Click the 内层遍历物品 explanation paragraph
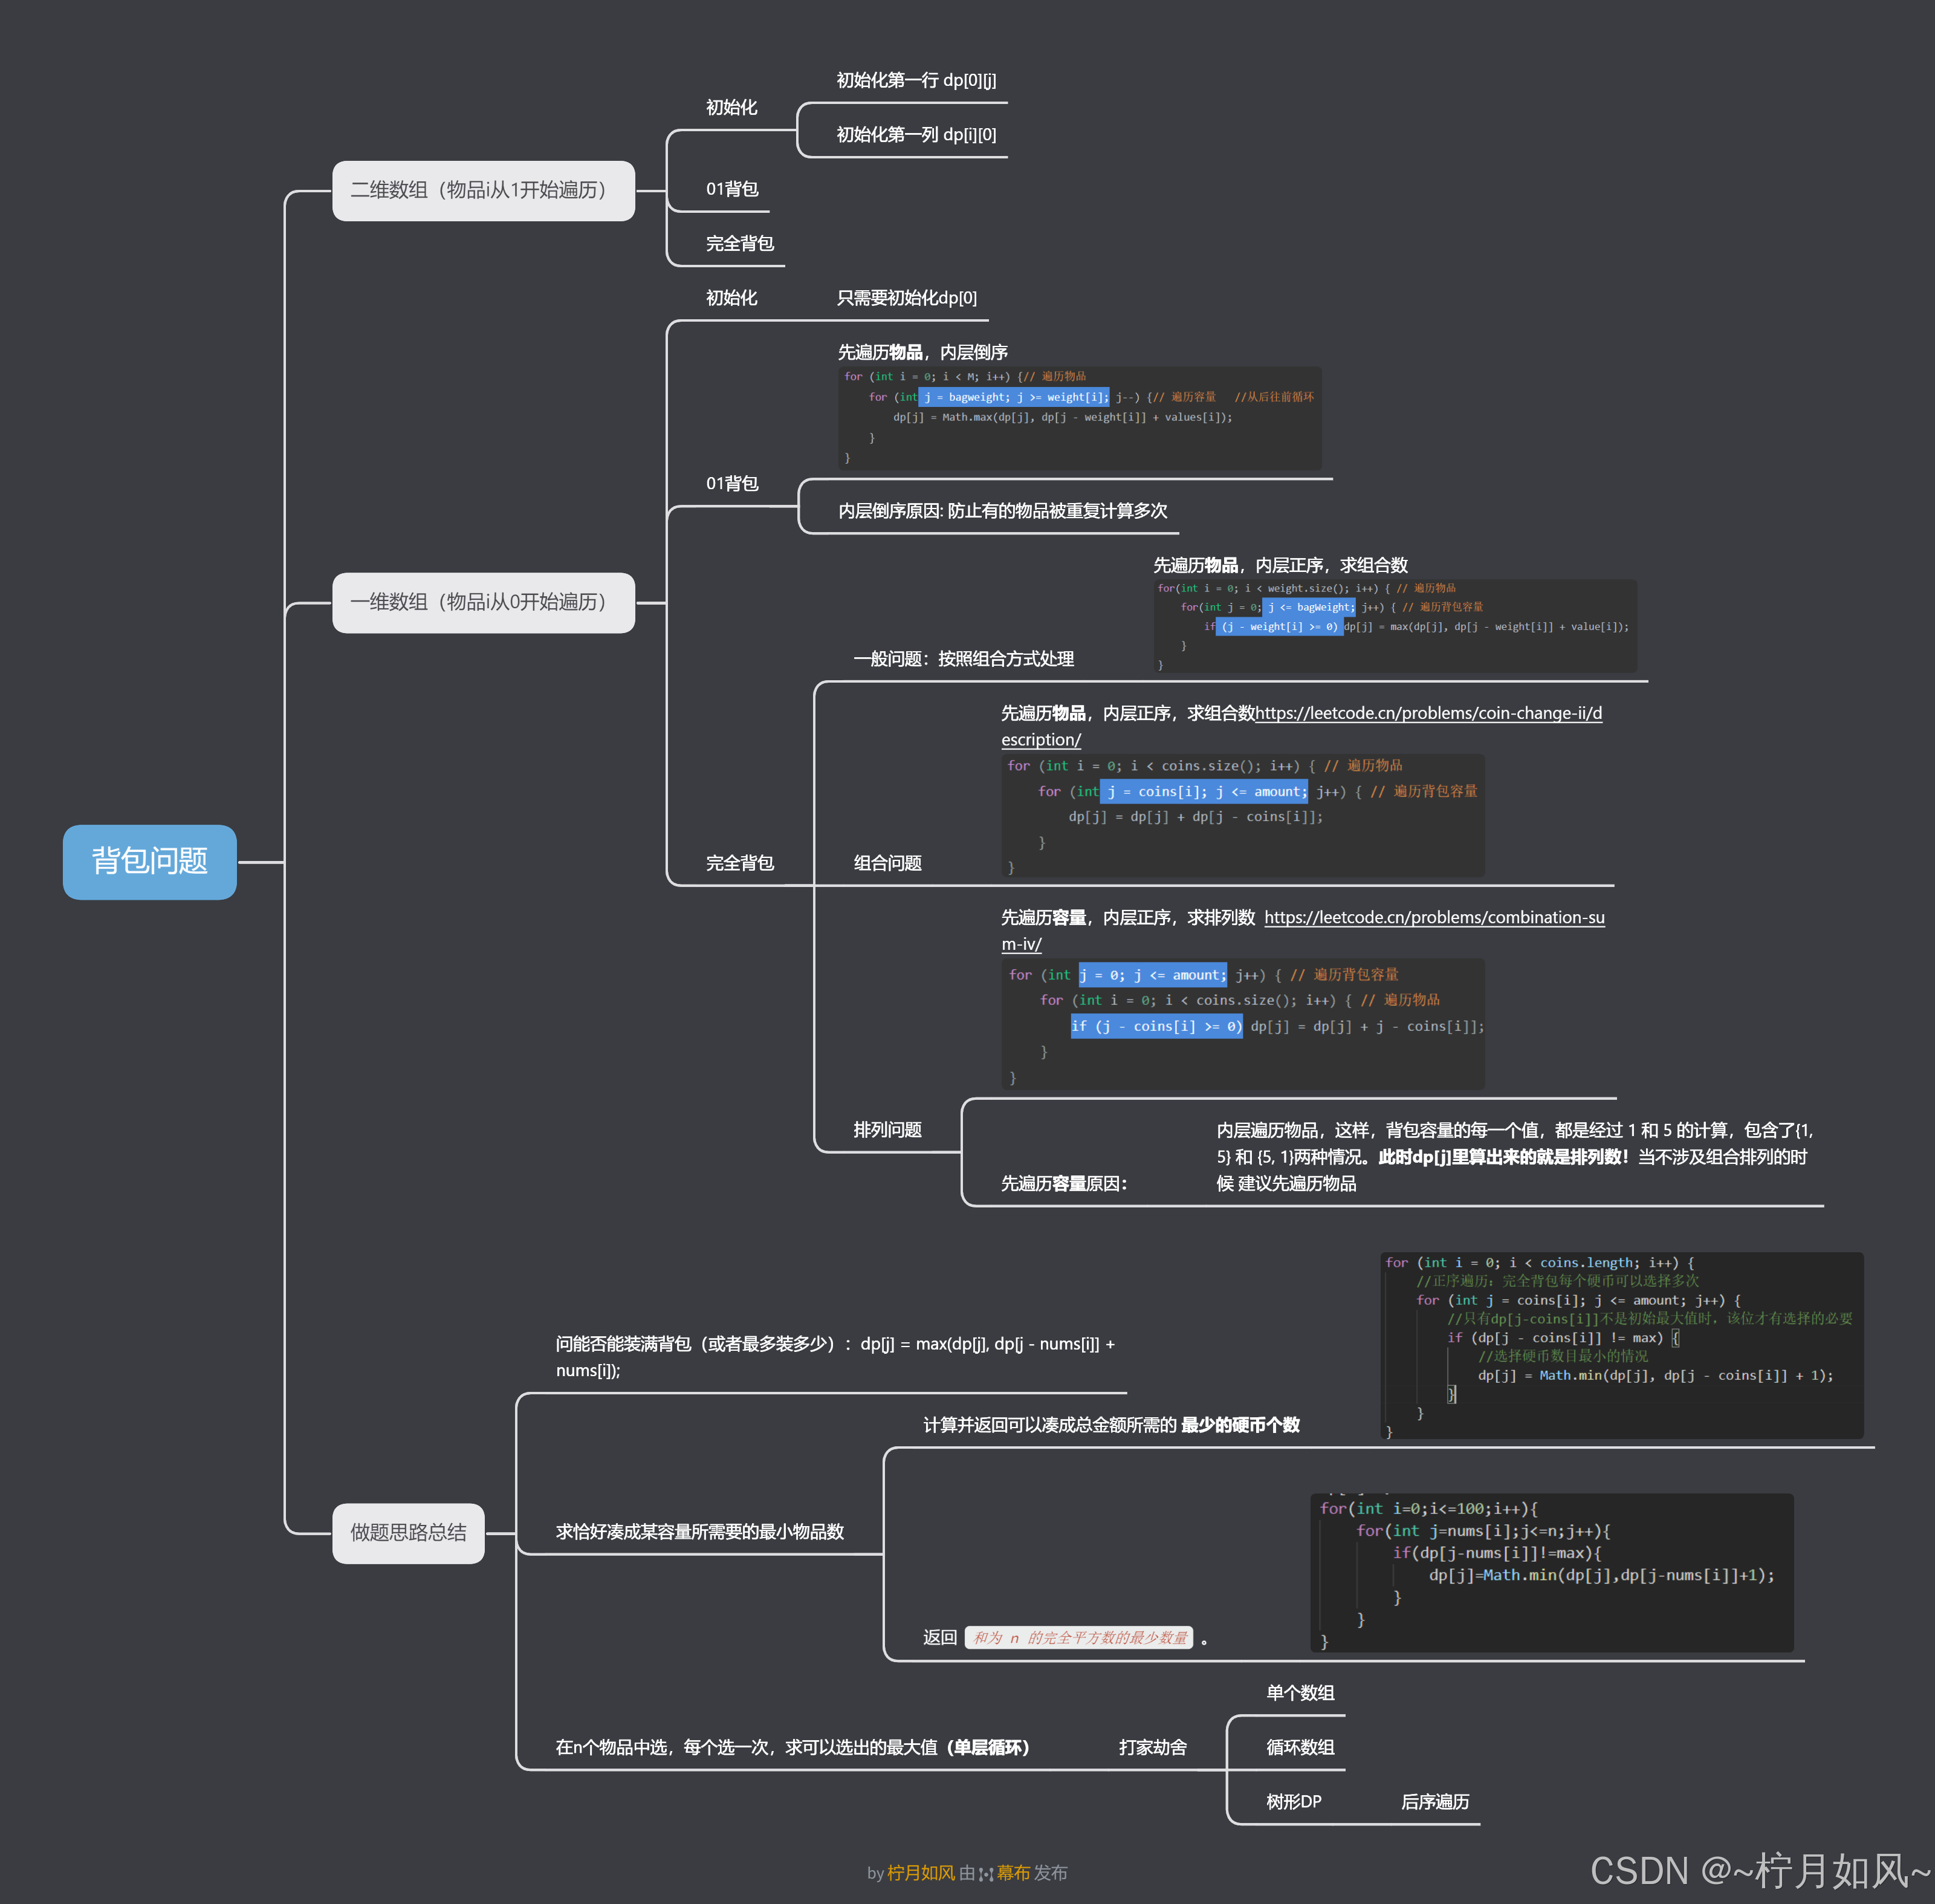1935x1904 pixels. point(1514,1156)
